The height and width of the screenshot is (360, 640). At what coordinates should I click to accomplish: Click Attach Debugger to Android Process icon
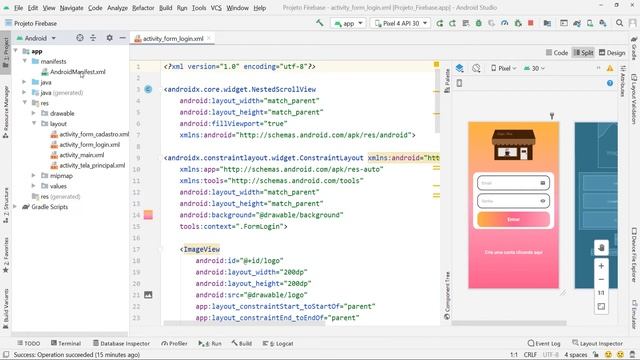point(518,23)
